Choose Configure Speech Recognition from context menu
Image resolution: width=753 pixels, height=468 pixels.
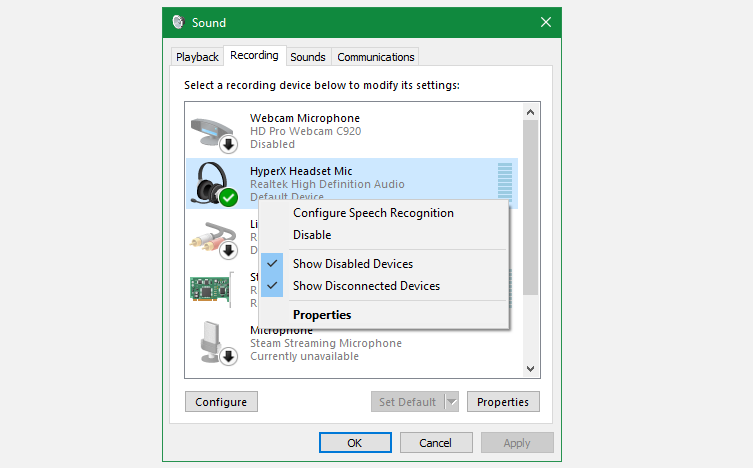[x=373, y=213]
